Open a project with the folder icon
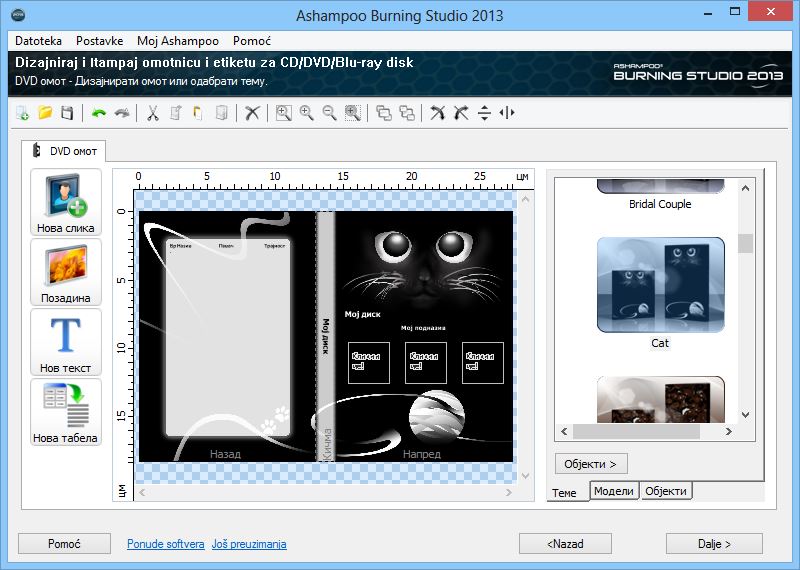Screen dimensions: 800x570 pyautogui.click(x=45, y=113)
